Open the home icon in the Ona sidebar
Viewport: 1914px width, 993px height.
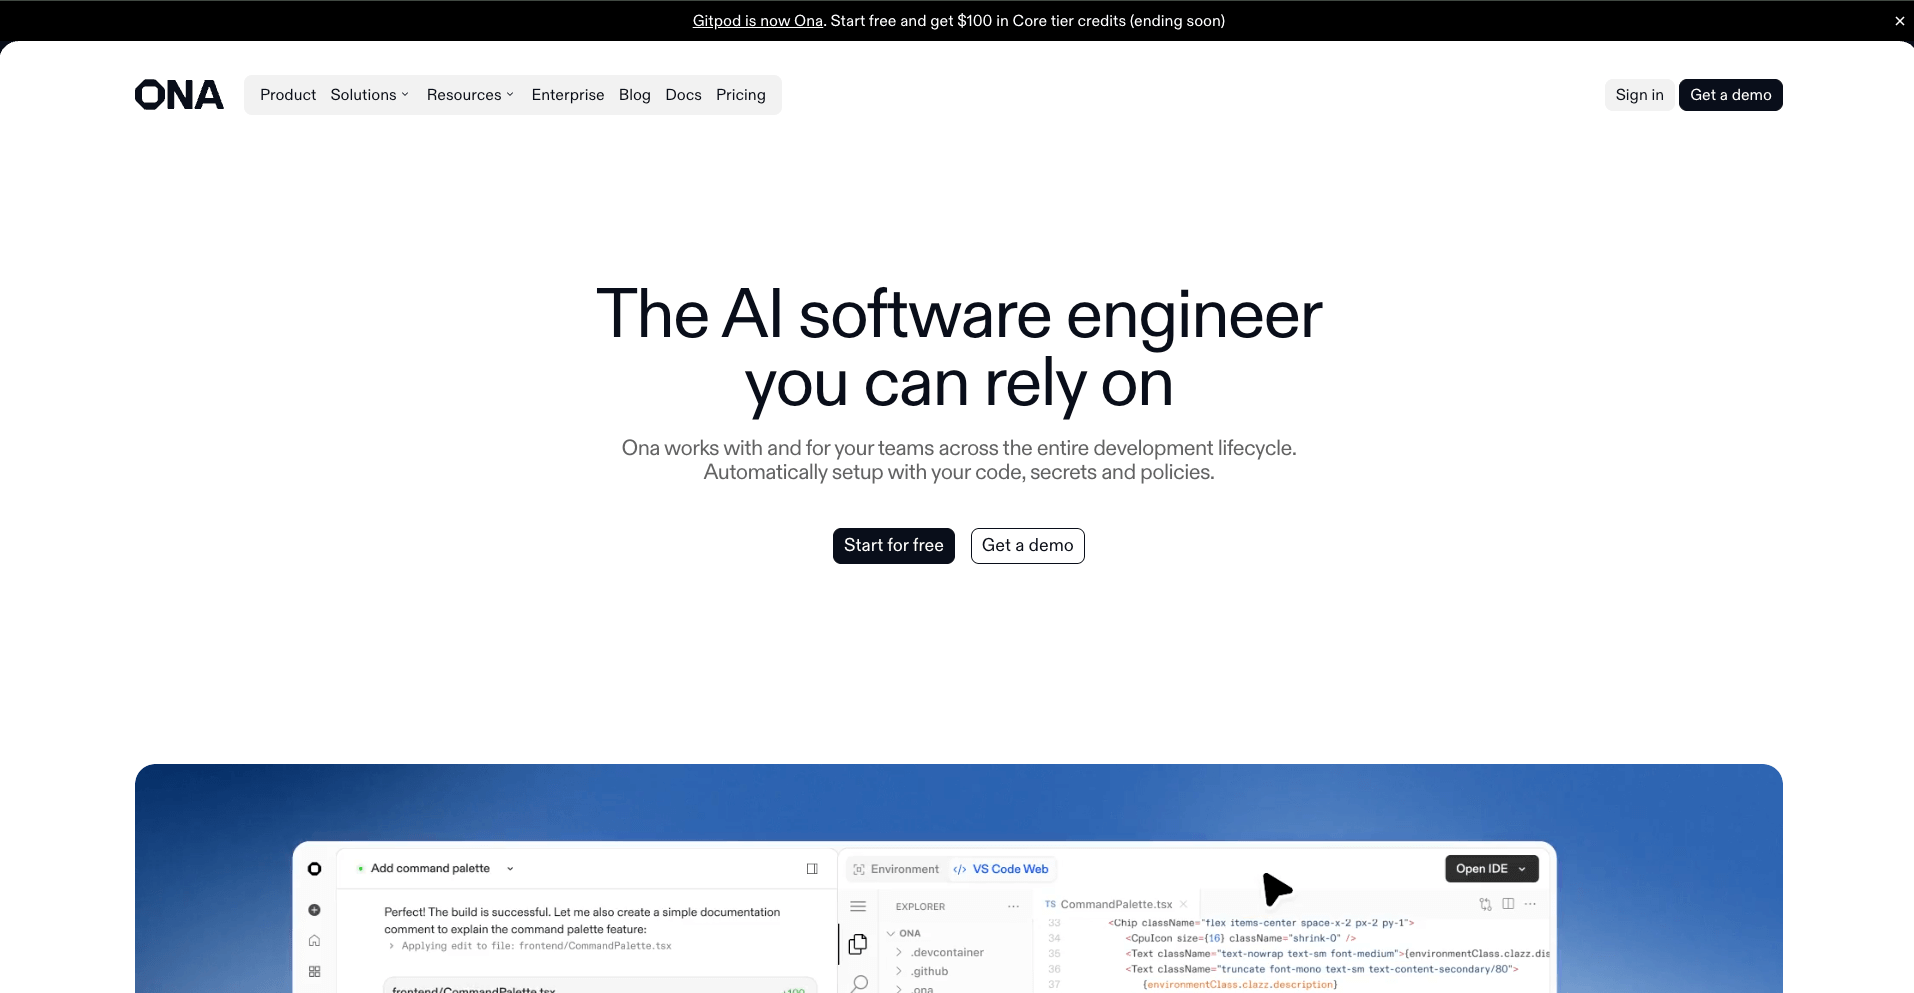(x=314, y=941)
